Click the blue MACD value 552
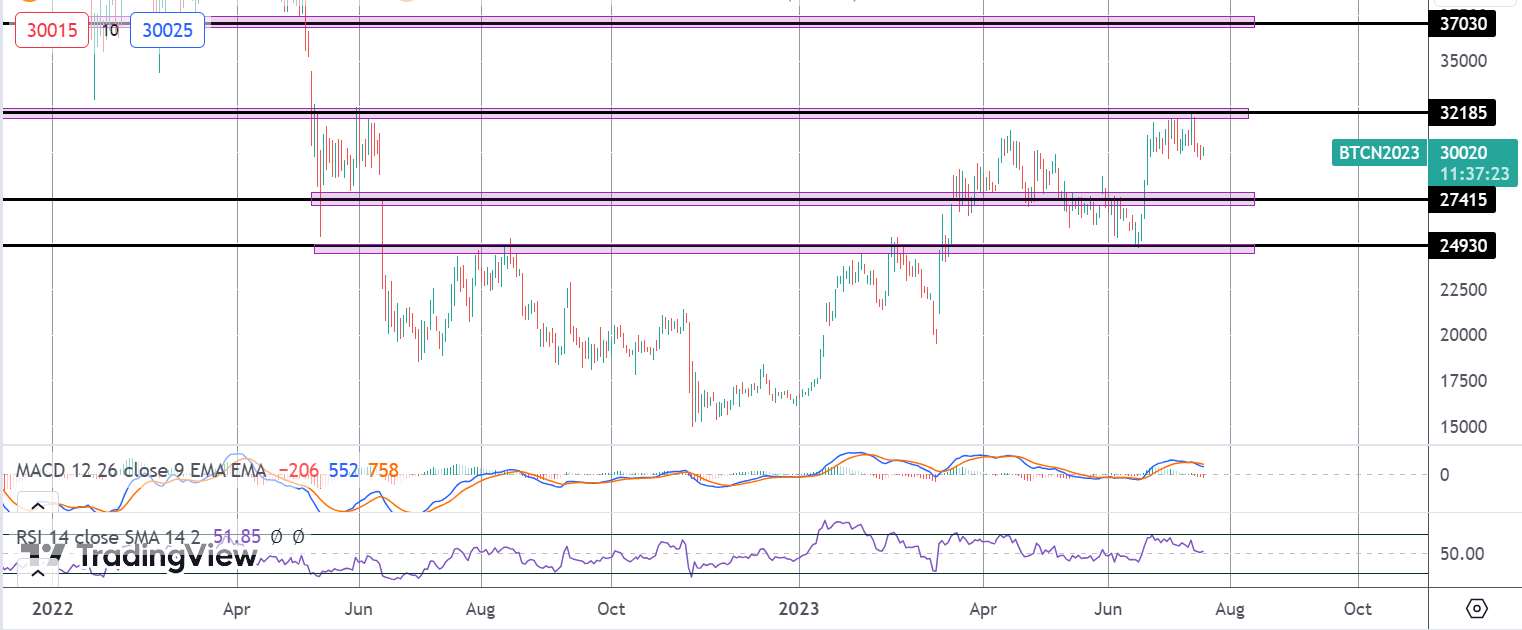Image resolution: width=1522 pixels, height=630 pixels. point(344,470)
